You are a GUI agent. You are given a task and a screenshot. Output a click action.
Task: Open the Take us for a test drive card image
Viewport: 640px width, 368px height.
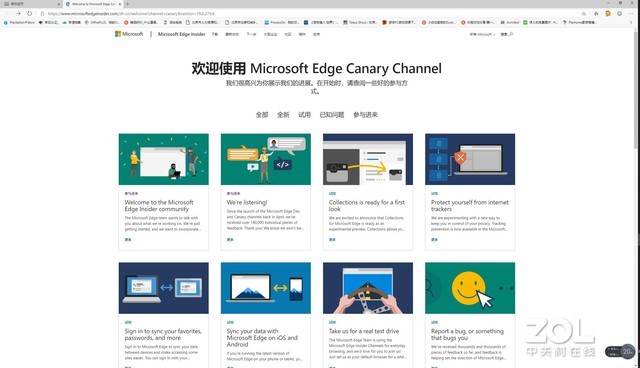(368, 288)
